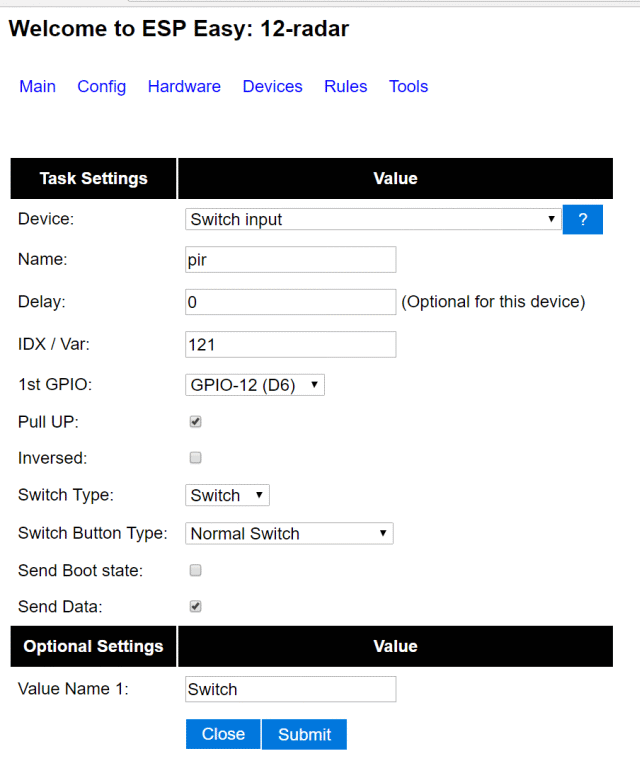
Task: Click the Value Name 1 input field
Action: point(290,689)
